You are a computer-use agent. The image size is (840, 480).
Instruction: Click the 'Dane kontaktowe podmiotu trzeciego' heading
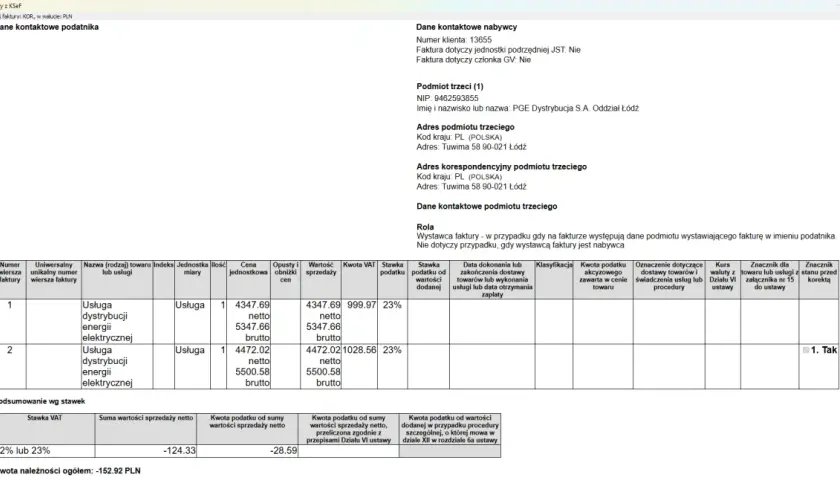(x=486, y=206)
